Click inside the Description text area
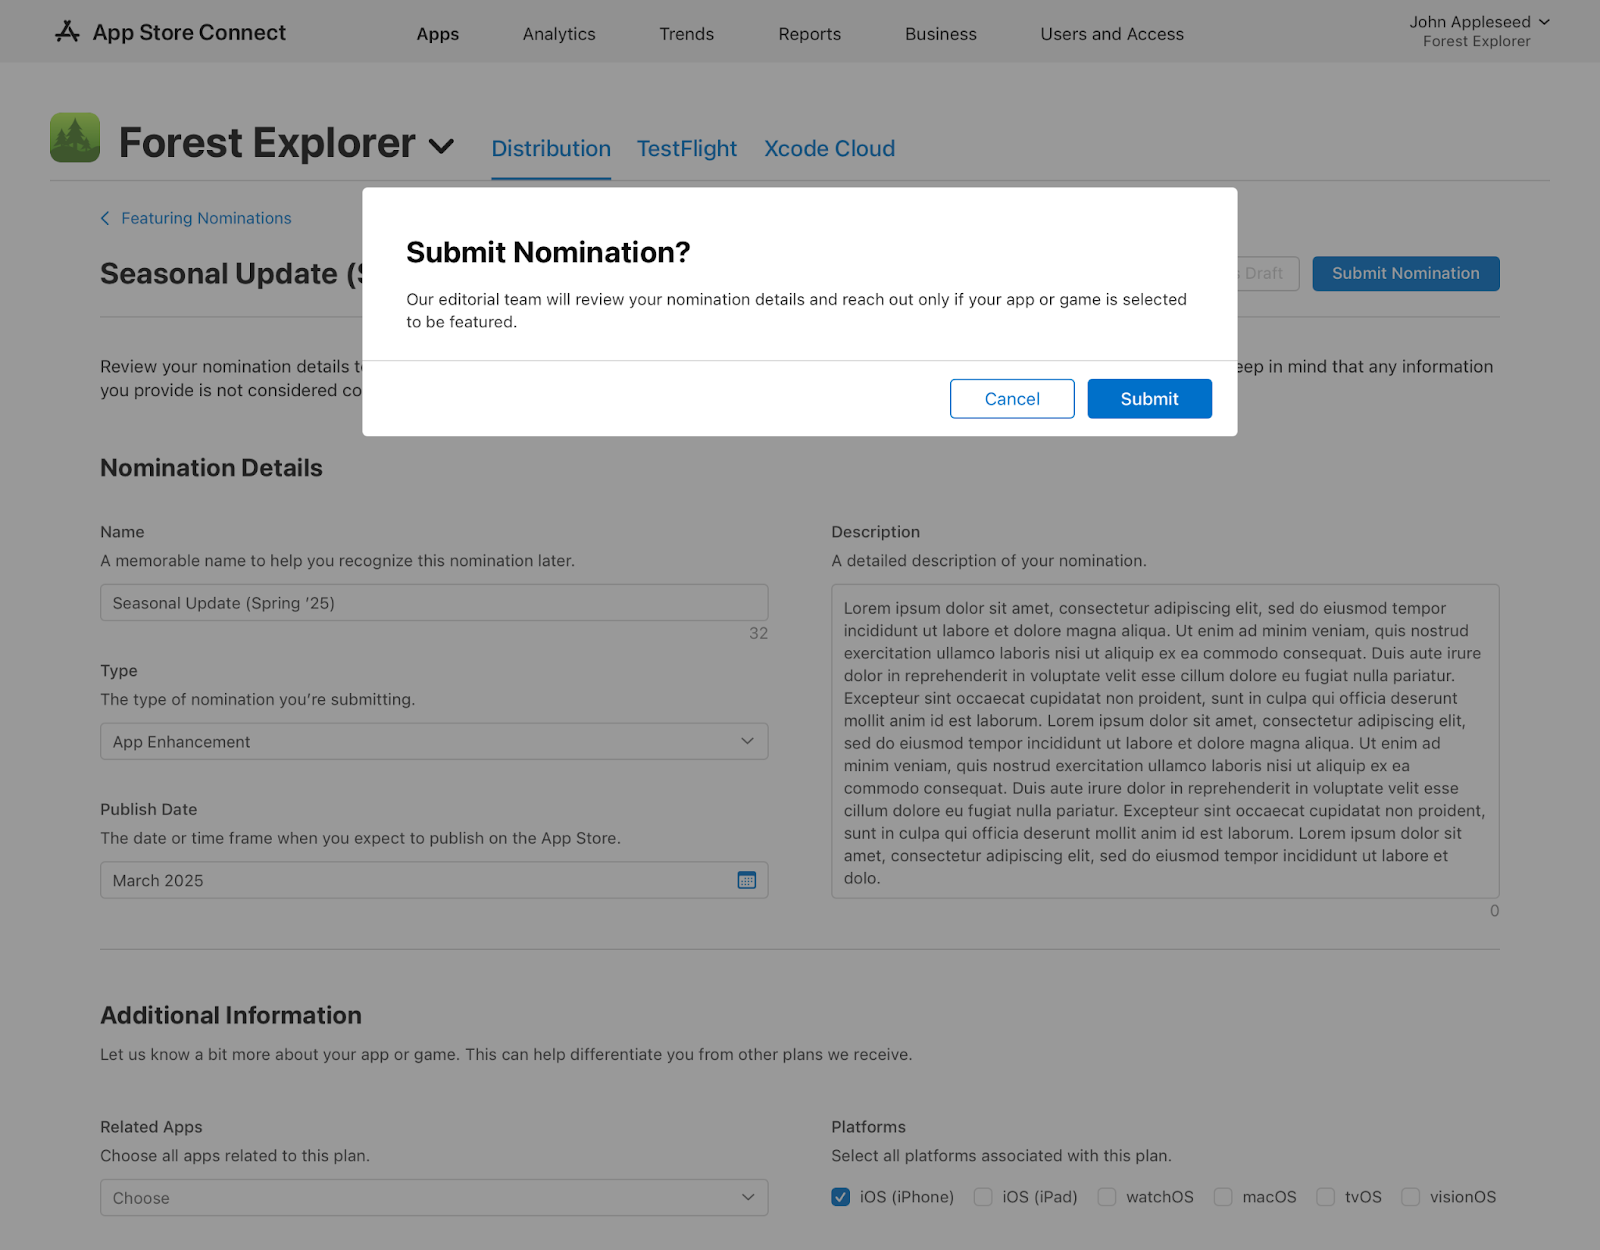This screenshot has height=1250, width=1600. (x=1165, y=741)
